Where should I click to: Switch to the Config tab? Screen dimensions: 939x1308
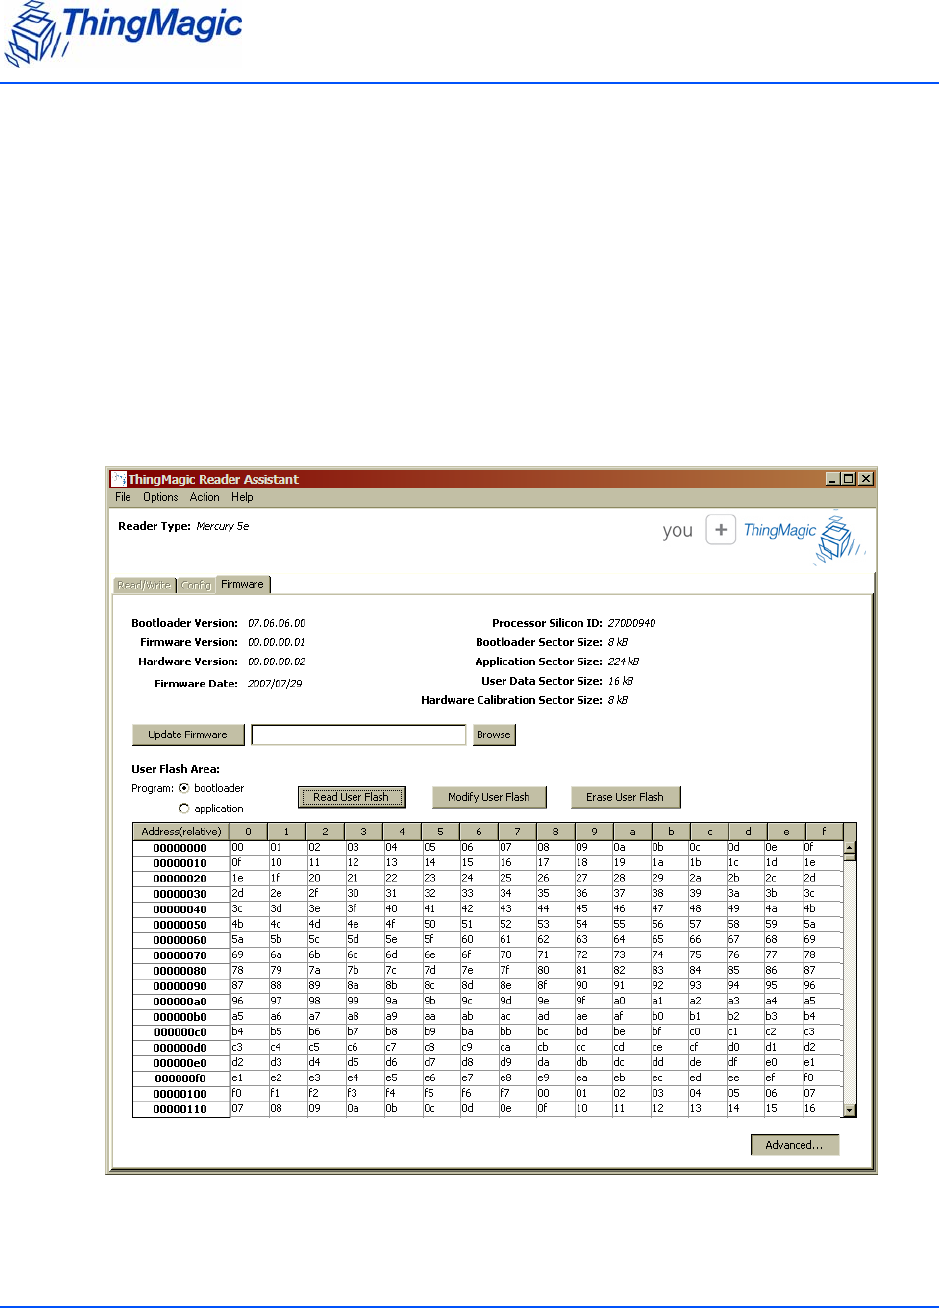[x=196, y=586]
